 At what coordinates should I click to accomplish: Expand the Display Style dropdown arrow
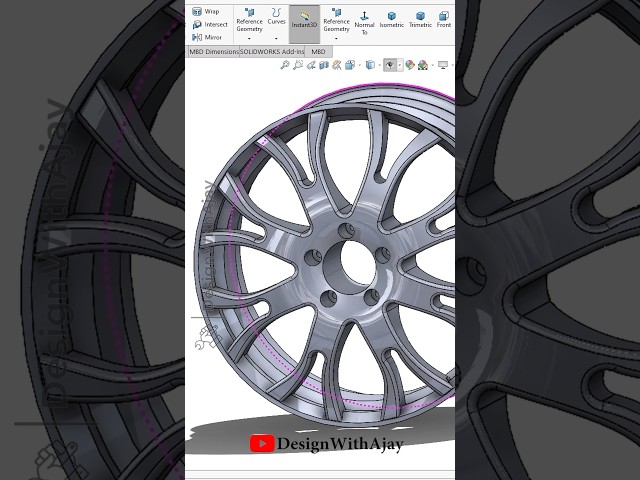click(380, 65)
